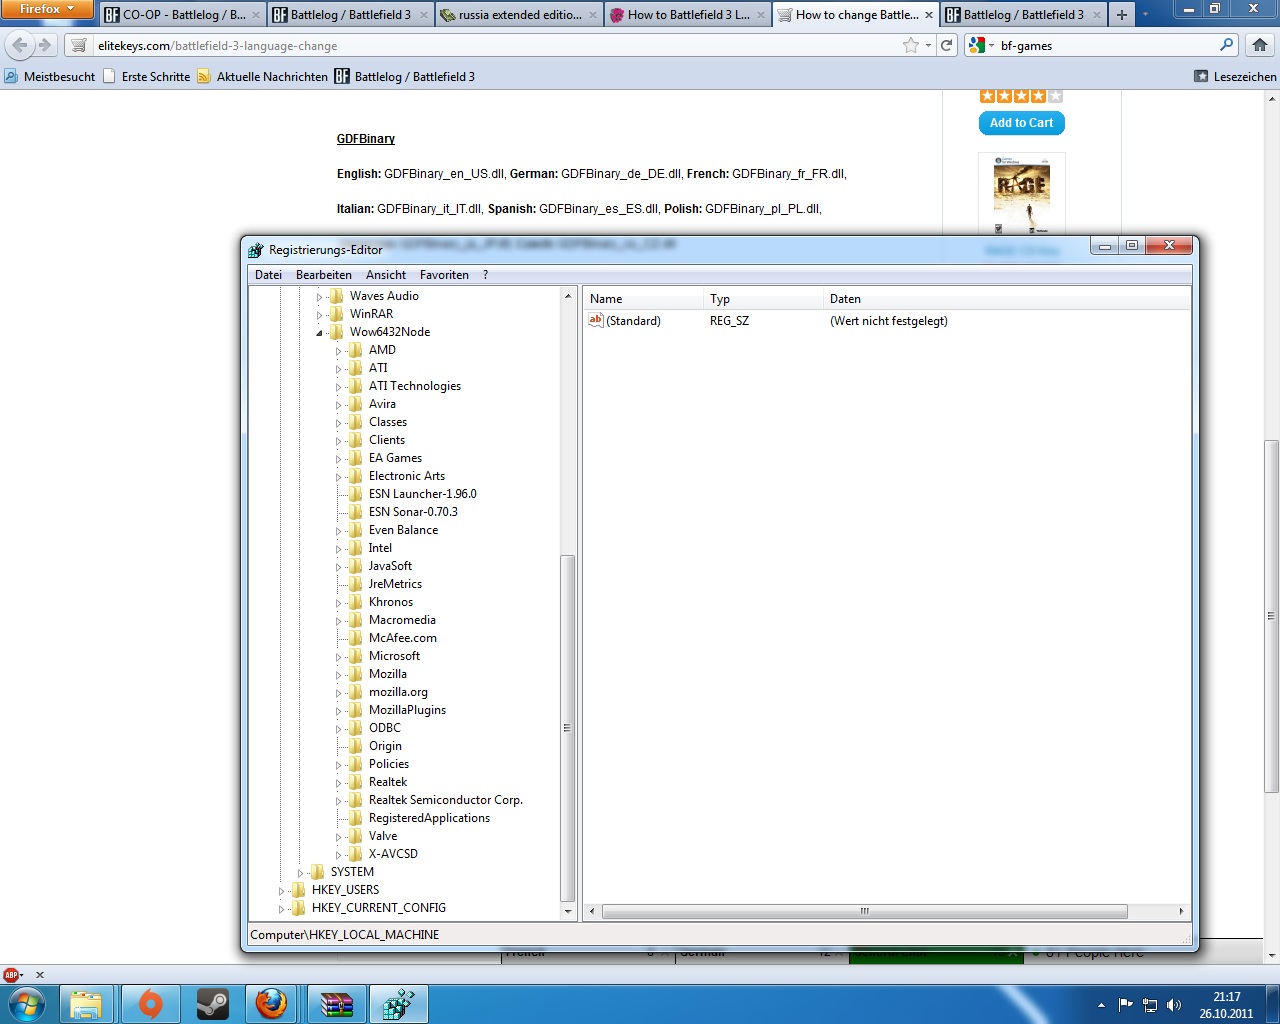Image resolution: width=1280 pixels, height=1024 pixels.
Task: Expand the HKEY_USERS registry hive
Action: pyautogui.click(x=282, y=890)
